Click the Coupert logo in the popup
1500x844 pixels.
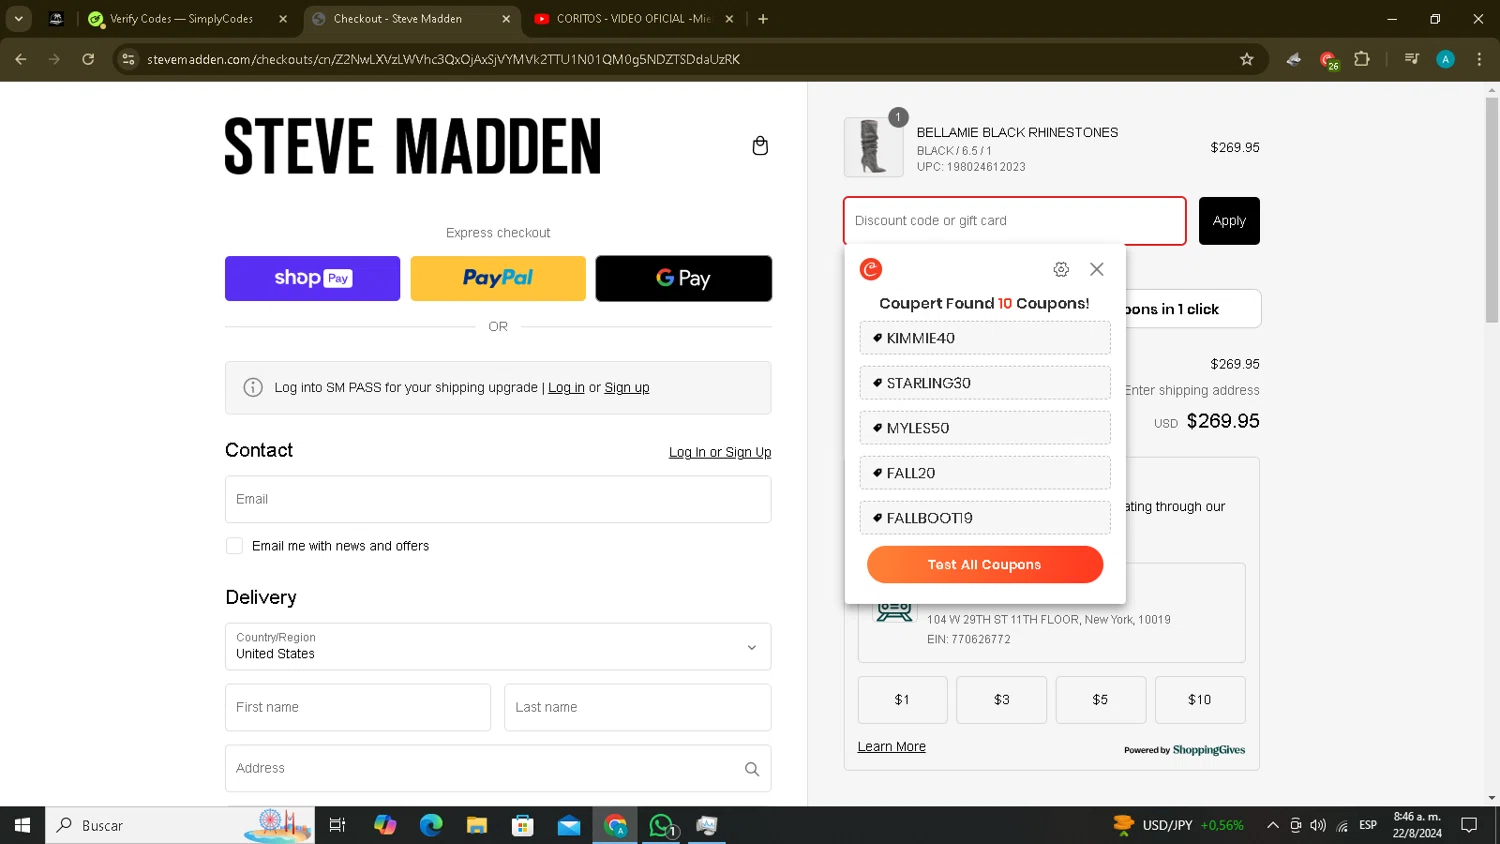[x=871, y=269]
